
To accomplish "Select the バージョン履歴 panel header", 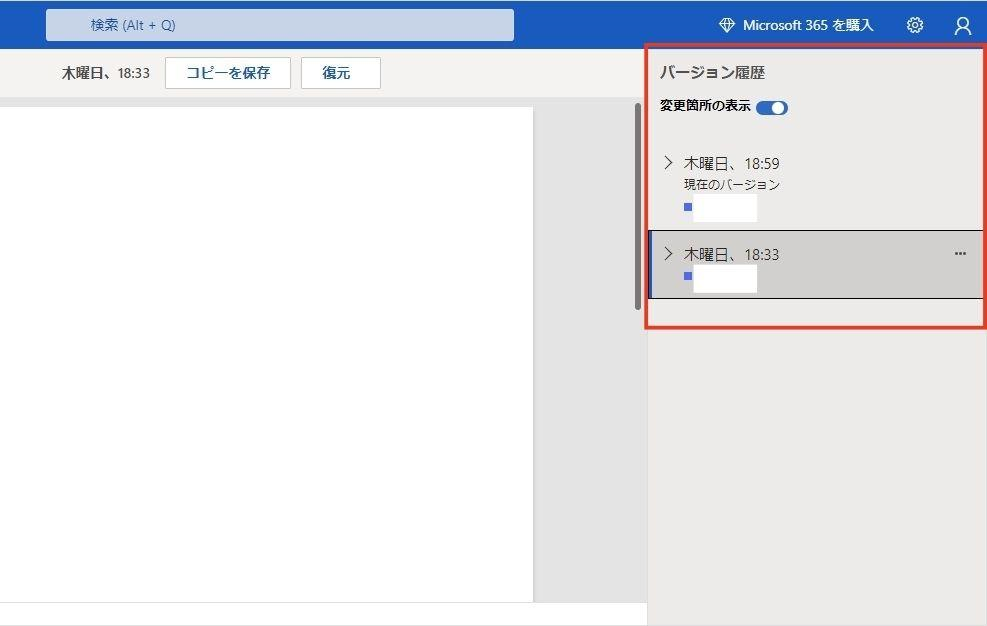I will [x=699, y=70].
